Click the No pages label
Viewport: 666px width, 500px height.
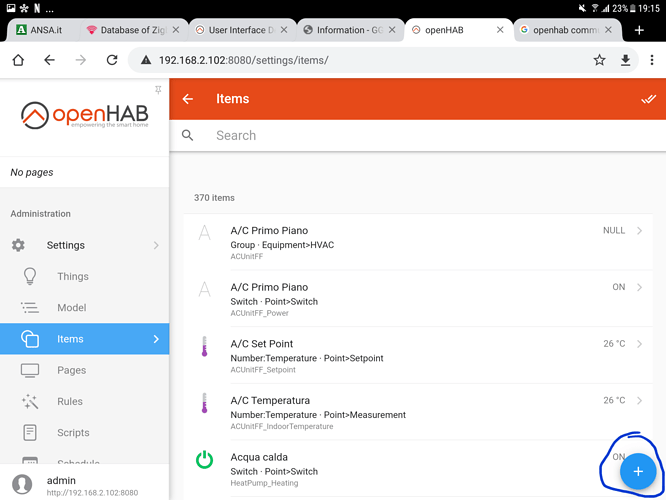click(32, 172)
